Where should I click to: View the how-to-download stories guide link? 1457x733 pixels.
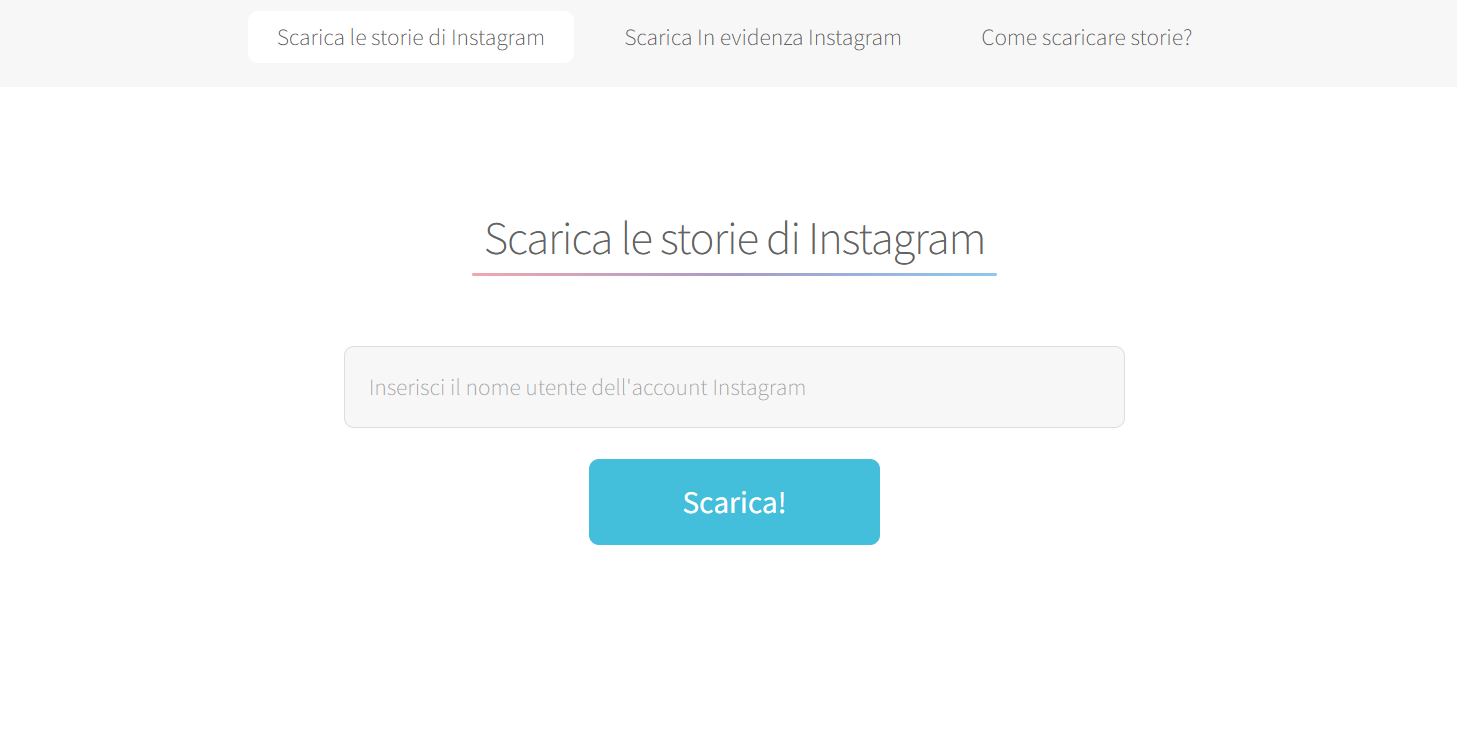[x=1086, y=37]
